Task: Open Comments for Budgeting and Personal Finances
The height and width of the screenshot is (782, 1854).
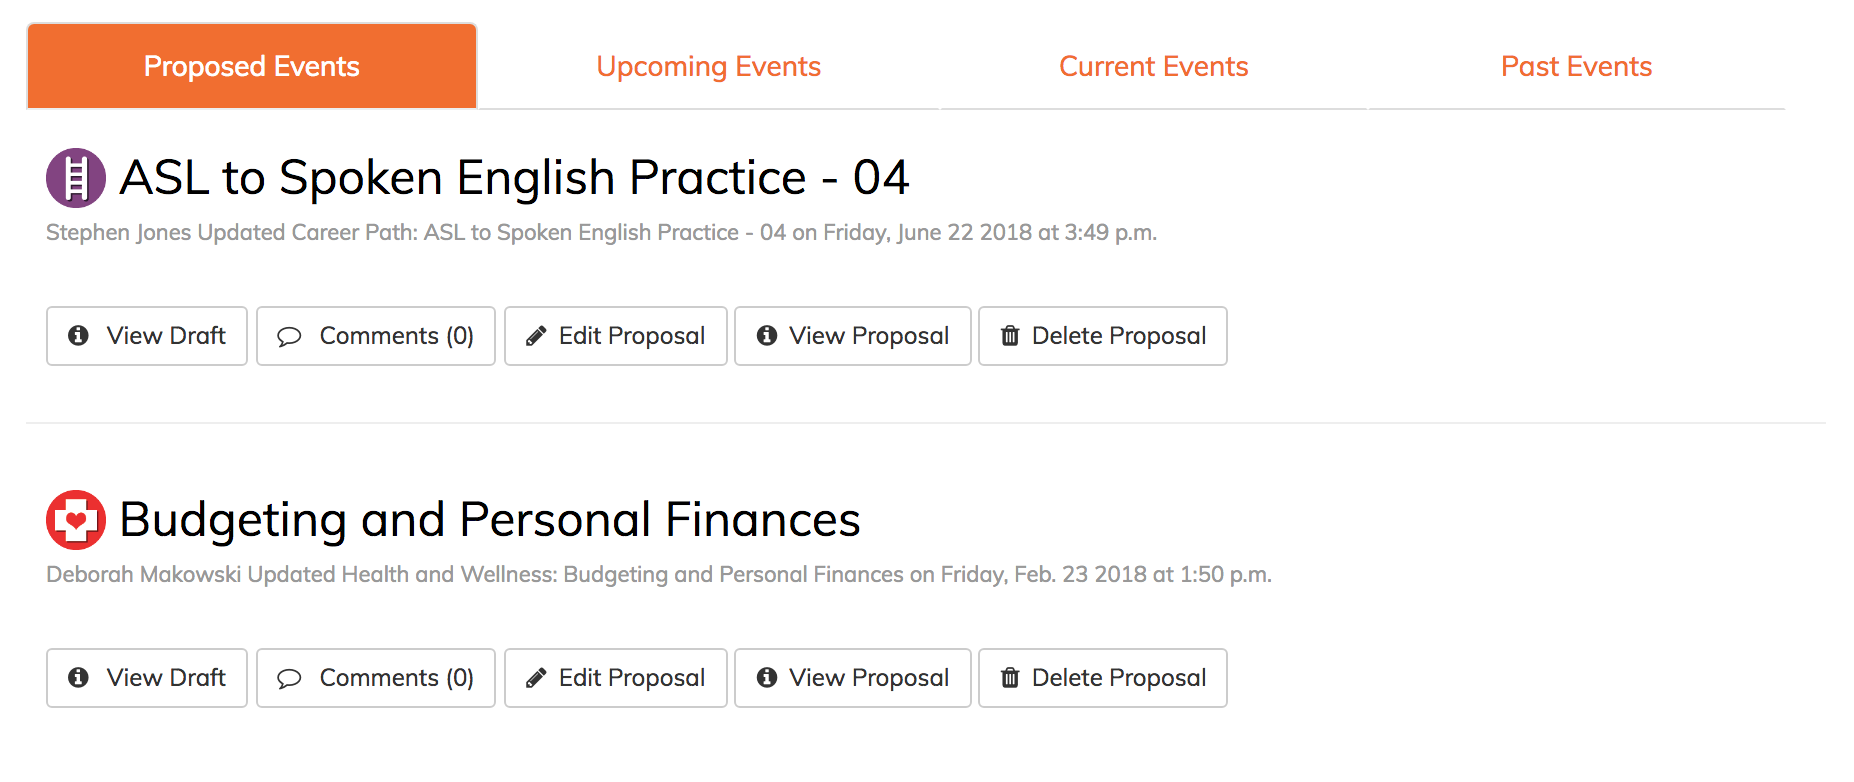Action: (x=375, y=678)
